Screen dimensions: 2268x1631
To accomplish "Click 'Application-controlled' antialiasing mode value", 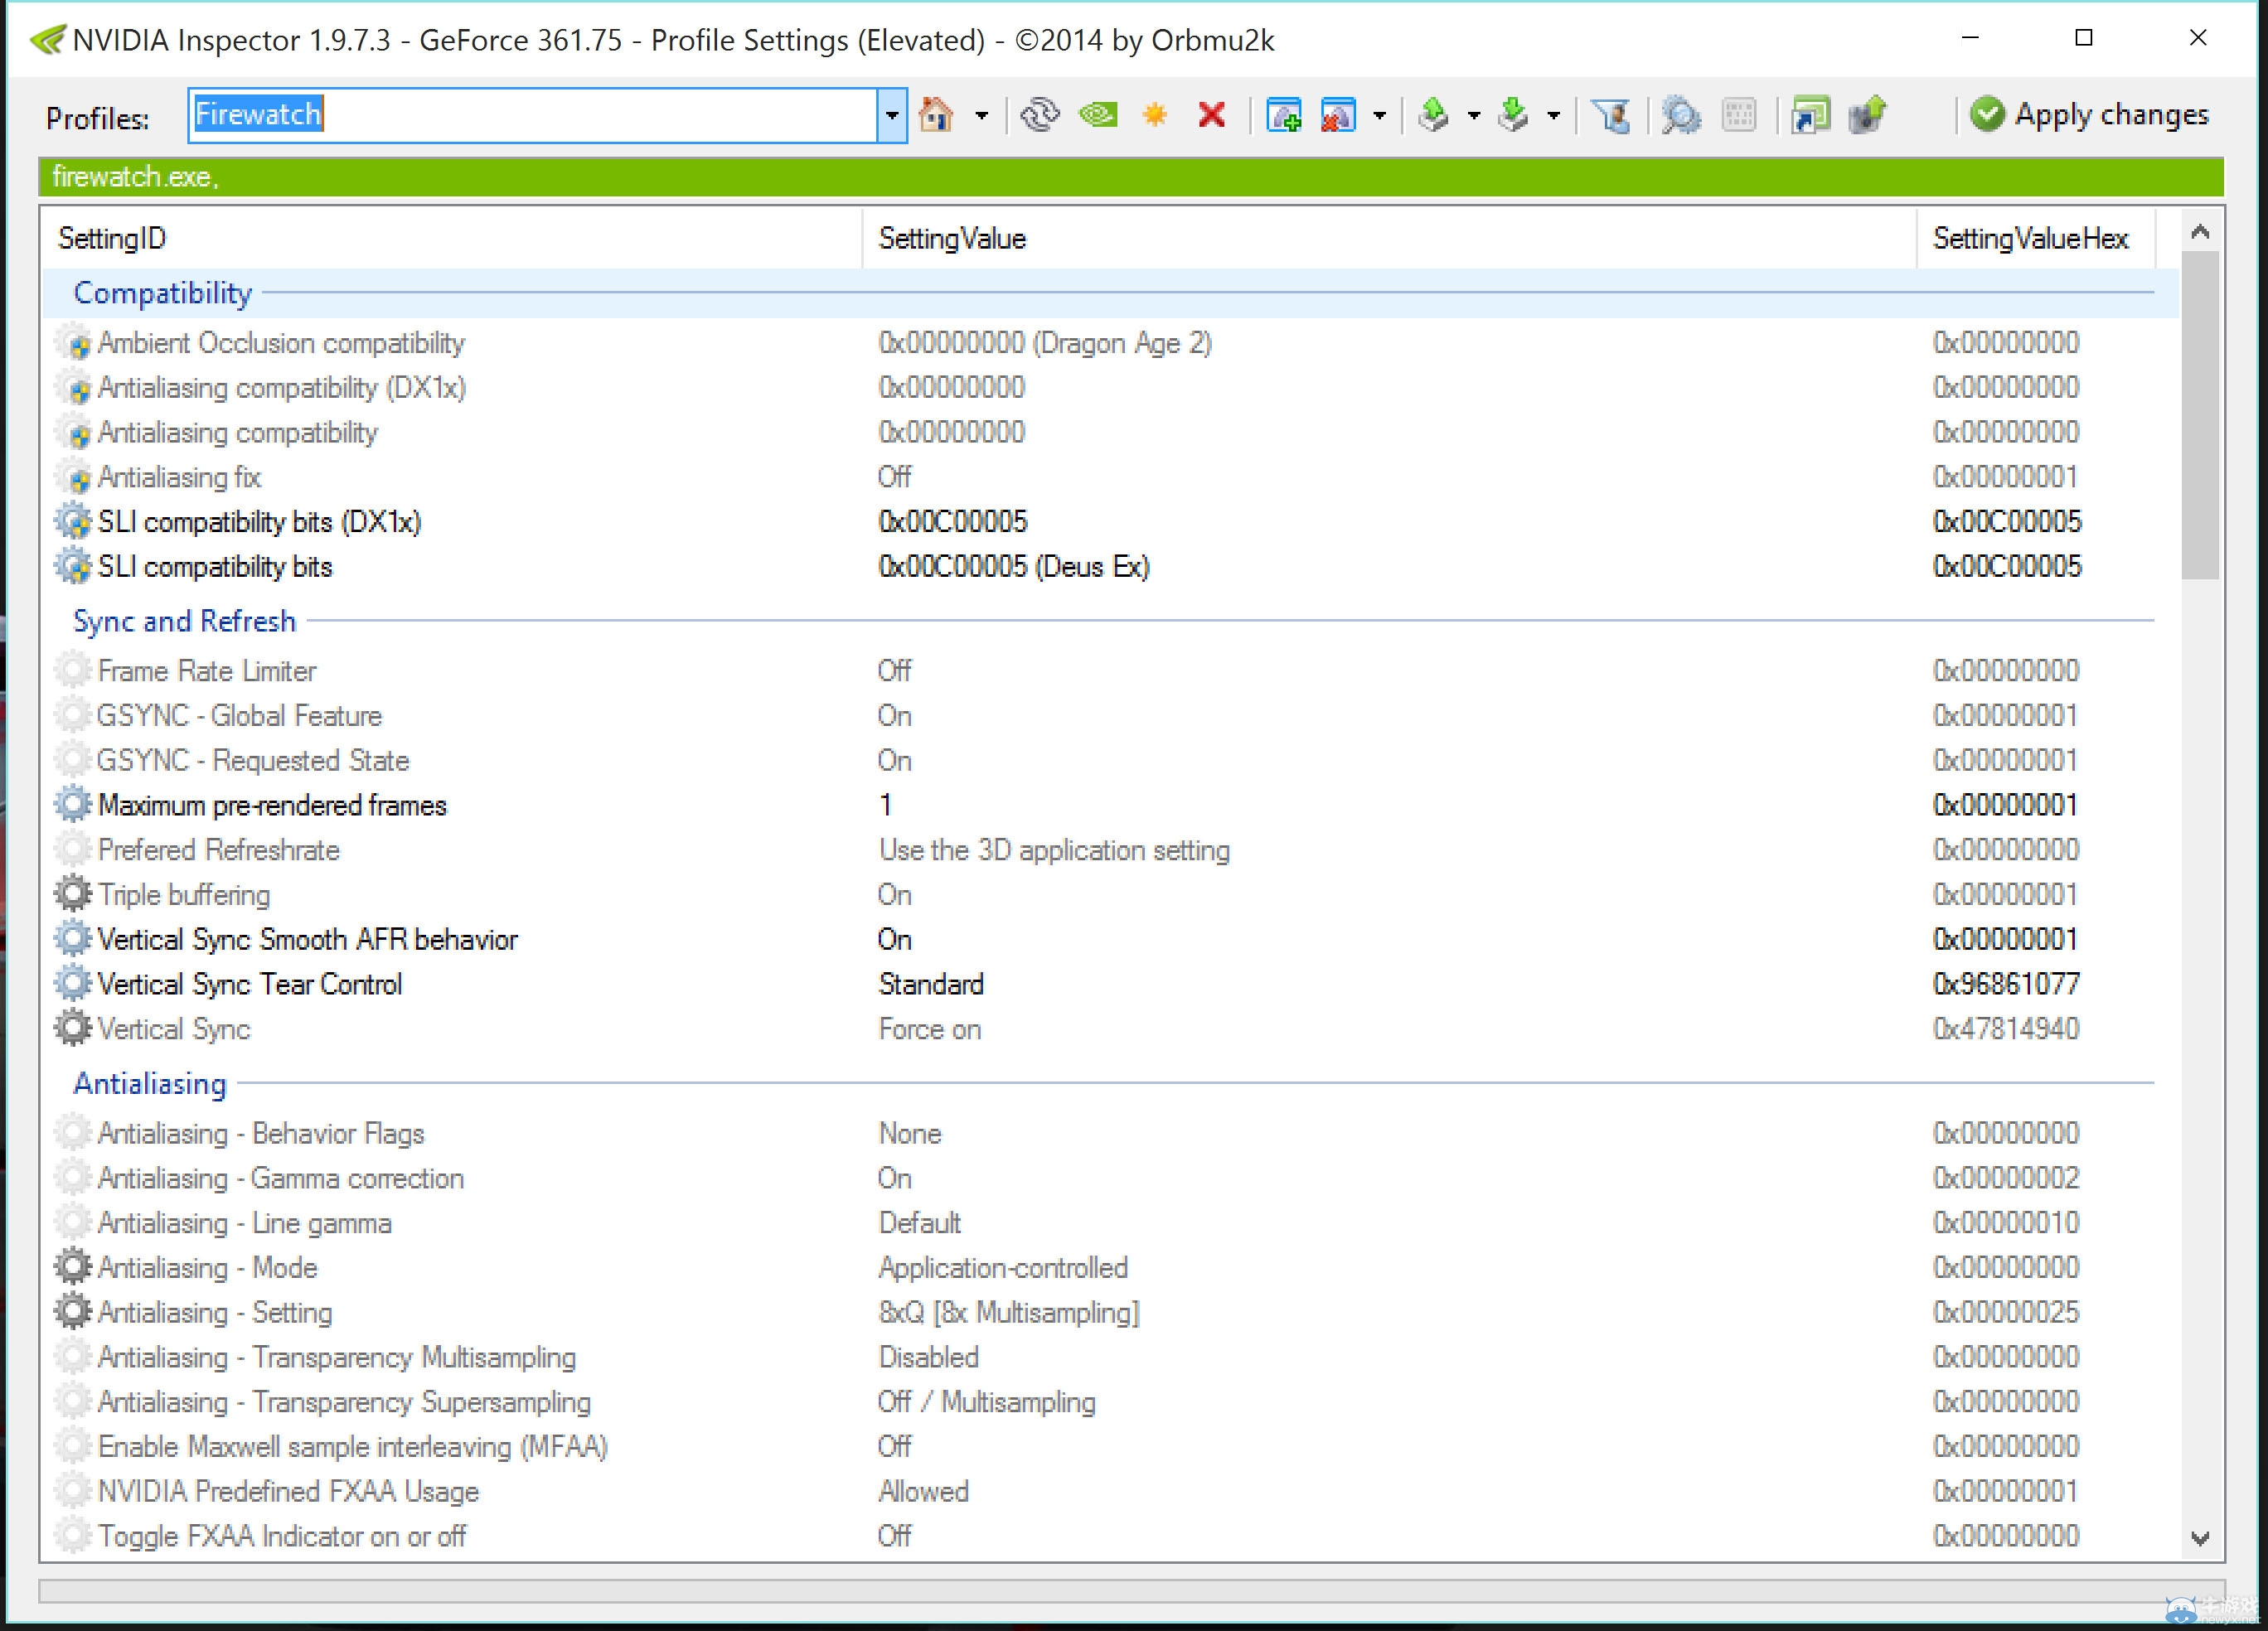I will pos(1003,1267).
